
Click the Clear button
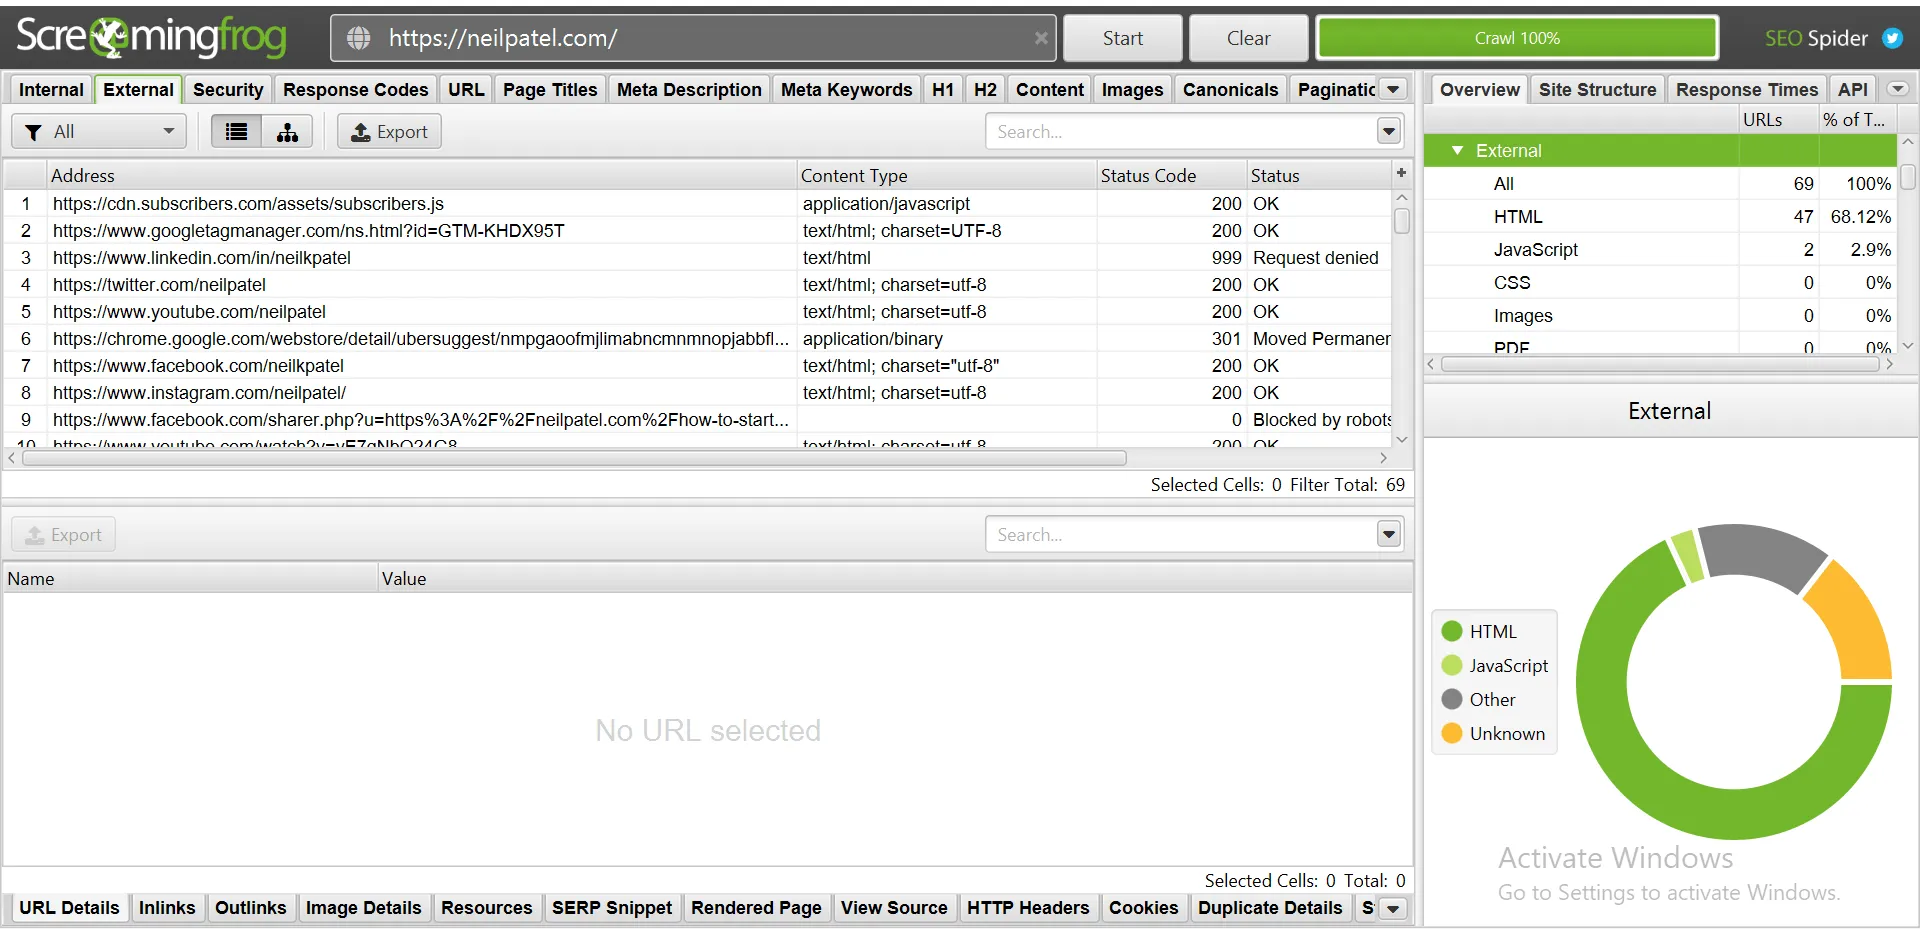(x=1248, y=38)
